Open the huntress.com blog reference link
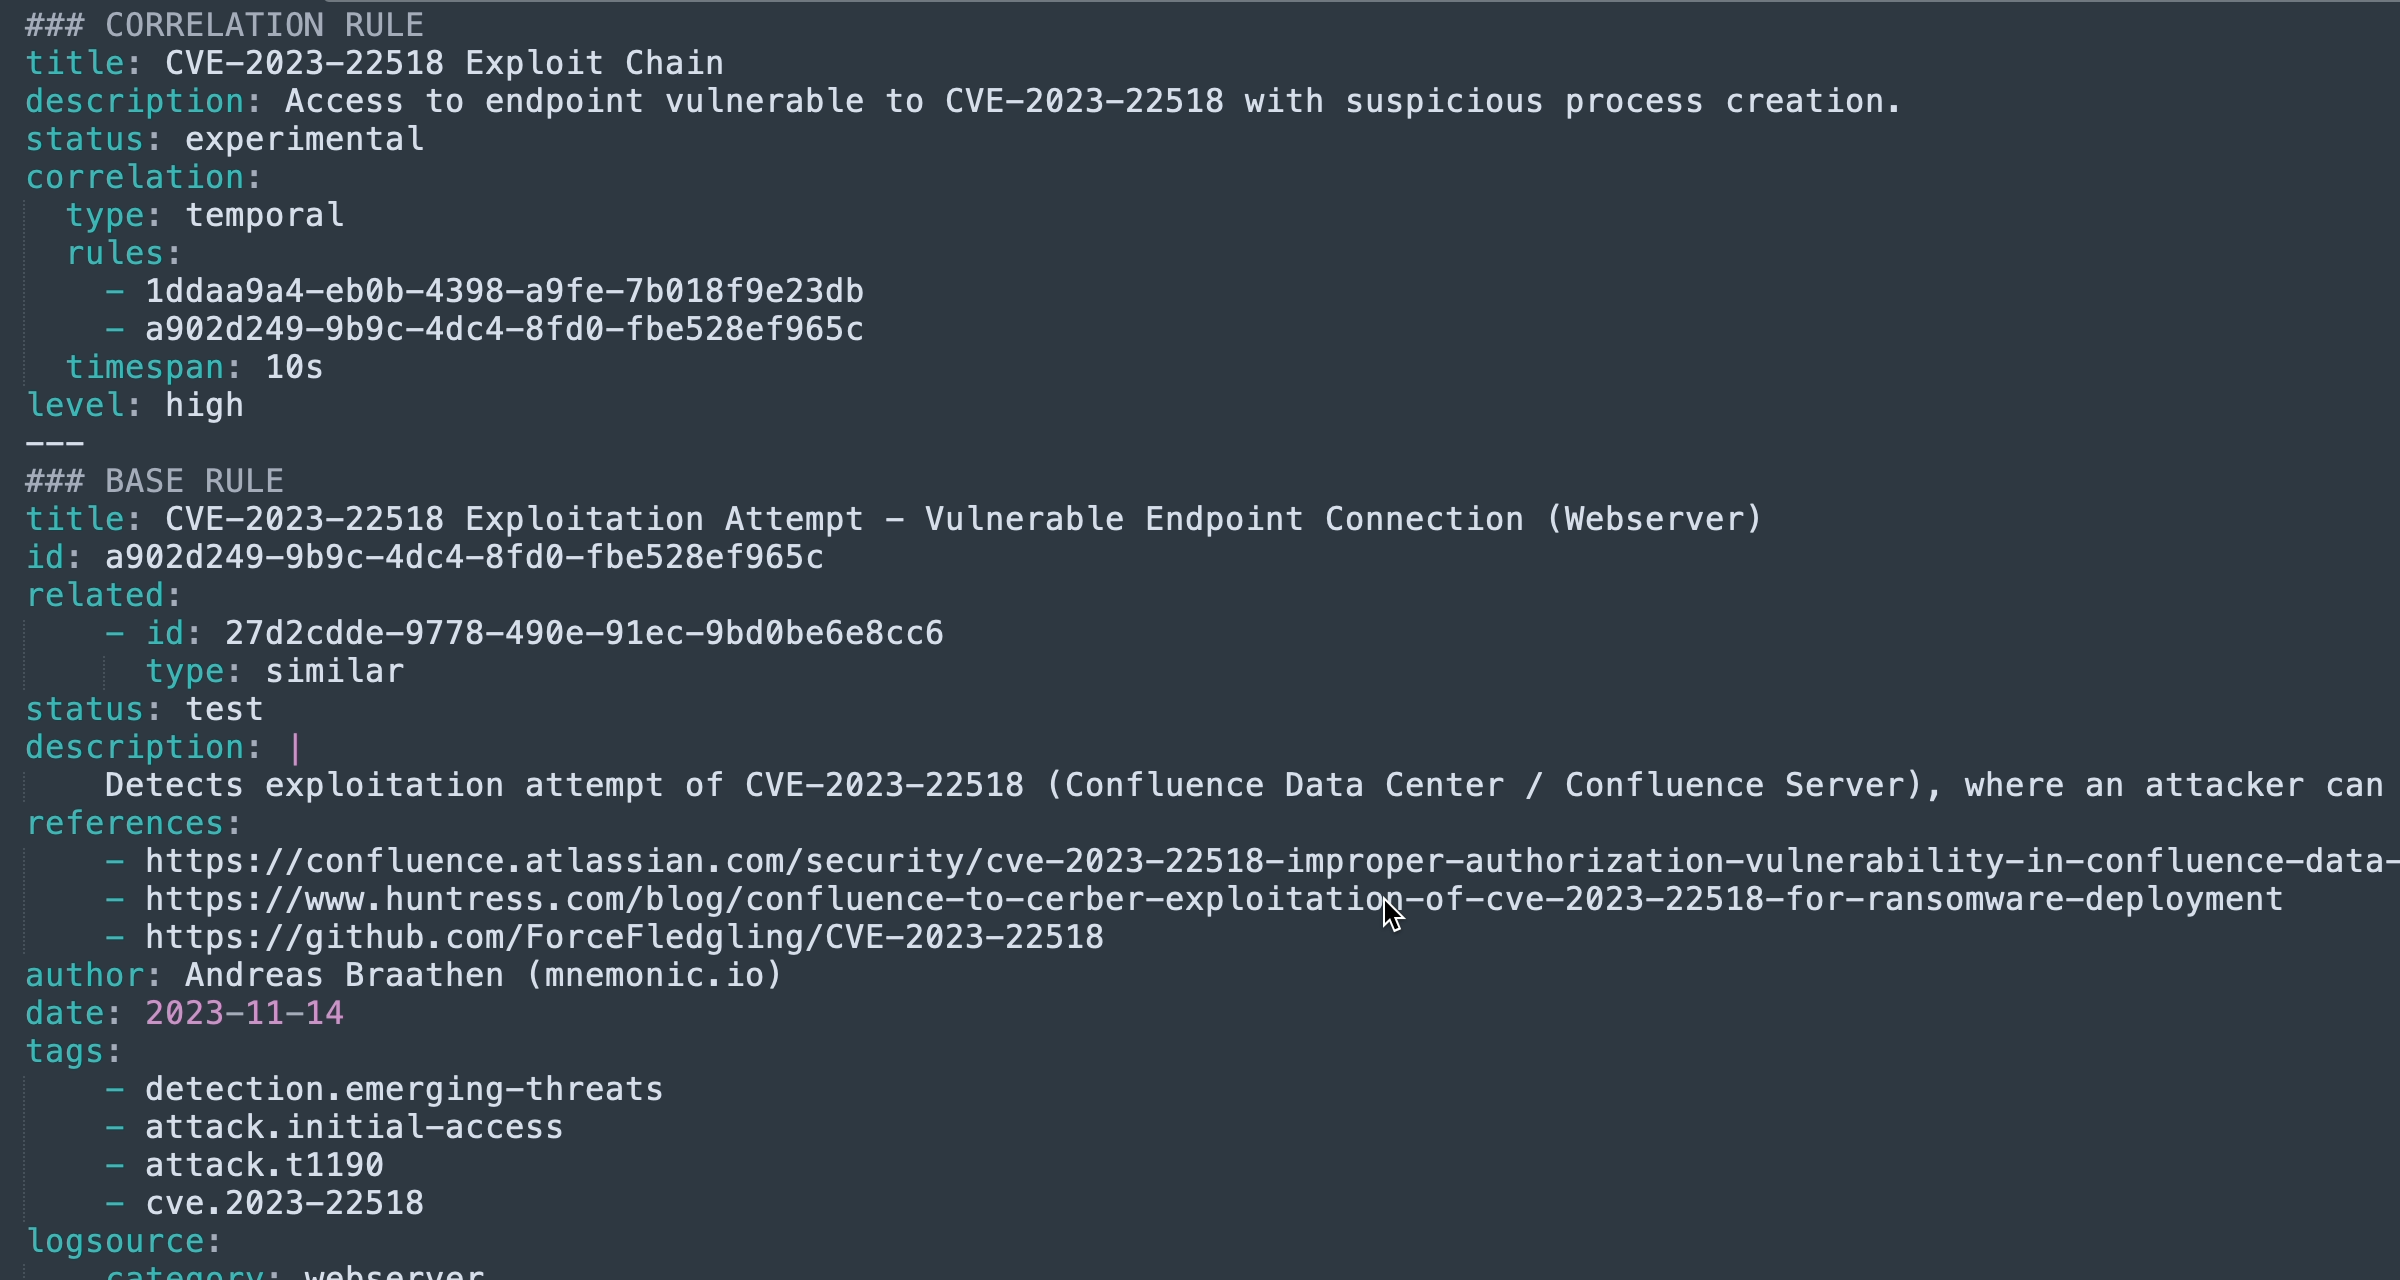The width and height of the screenshot is (2400, 1280). (x=1213, y=899)
